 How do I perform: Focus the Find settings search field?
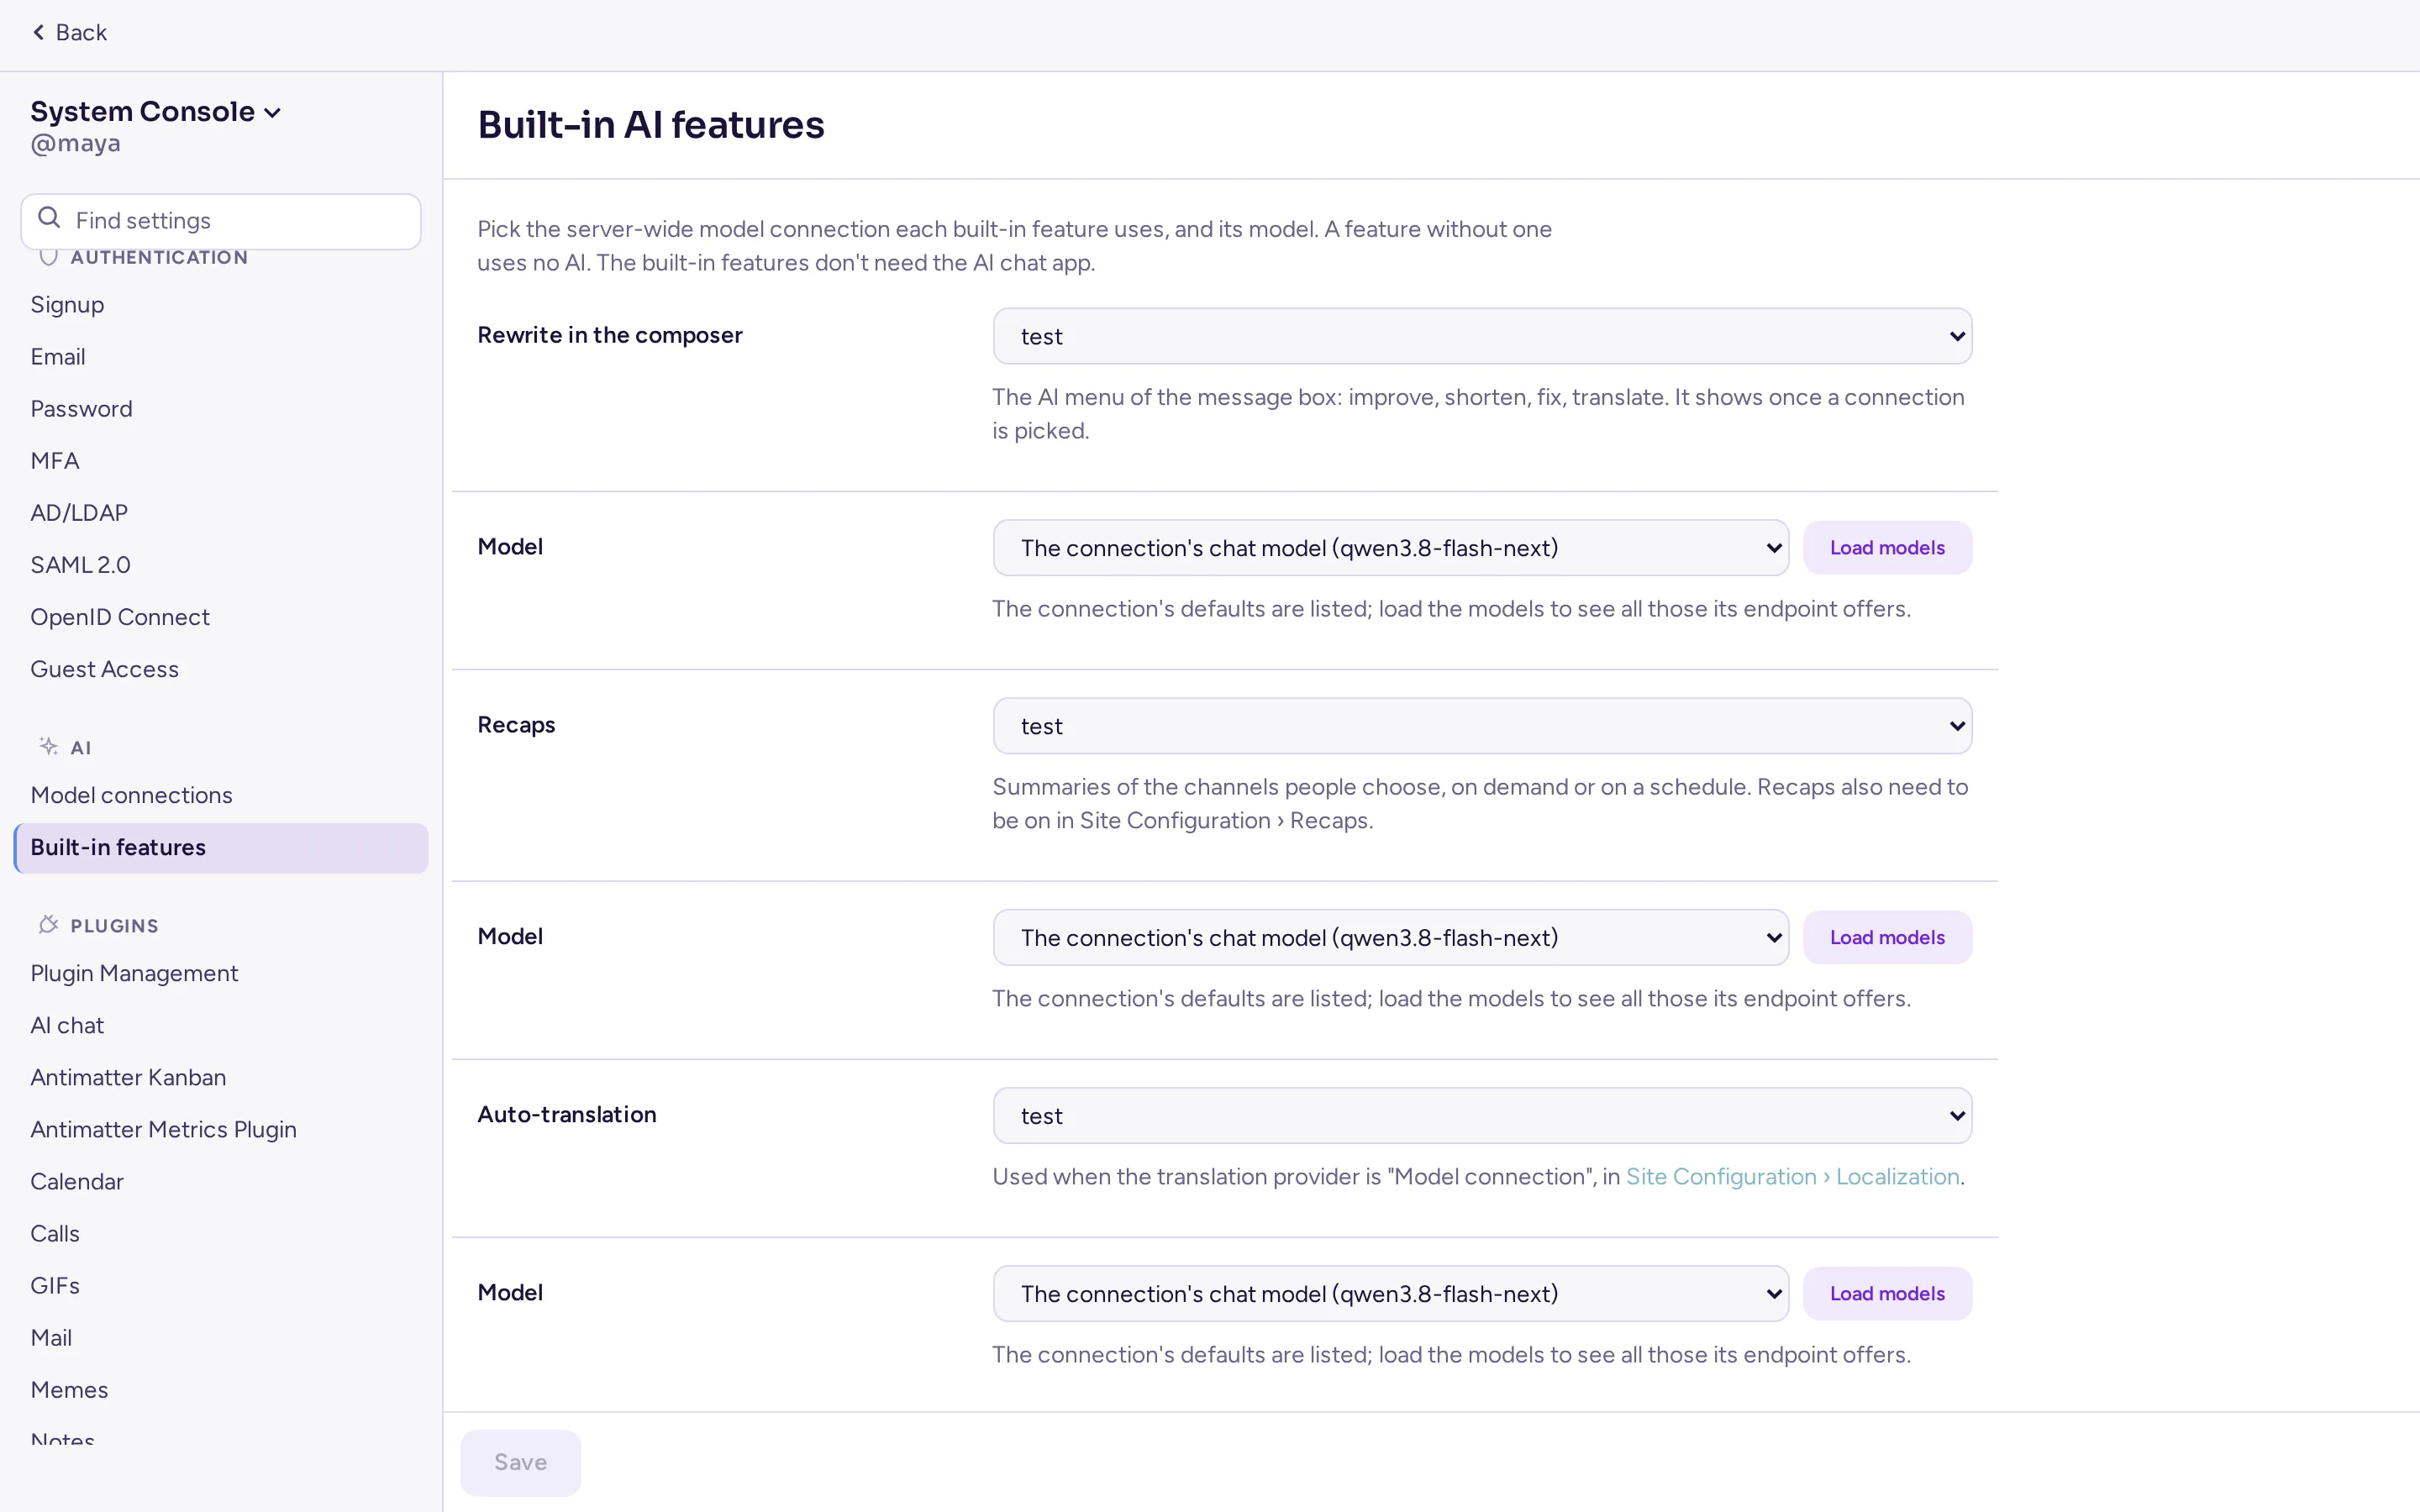pos(221,221)
